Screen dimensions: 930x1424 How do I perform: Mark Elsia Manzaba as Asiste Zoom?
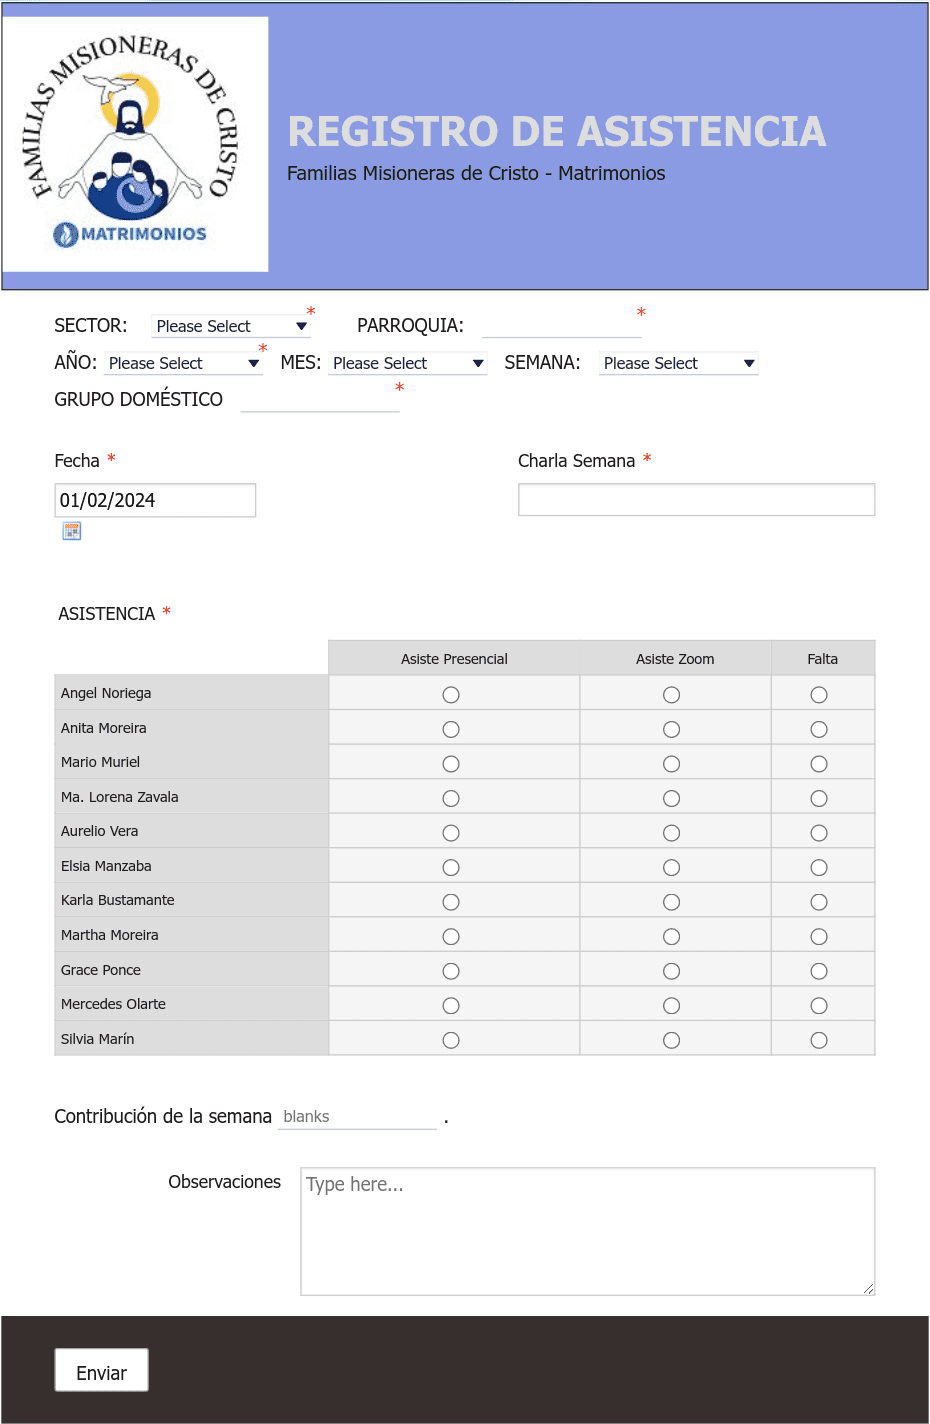click(672, 868)
